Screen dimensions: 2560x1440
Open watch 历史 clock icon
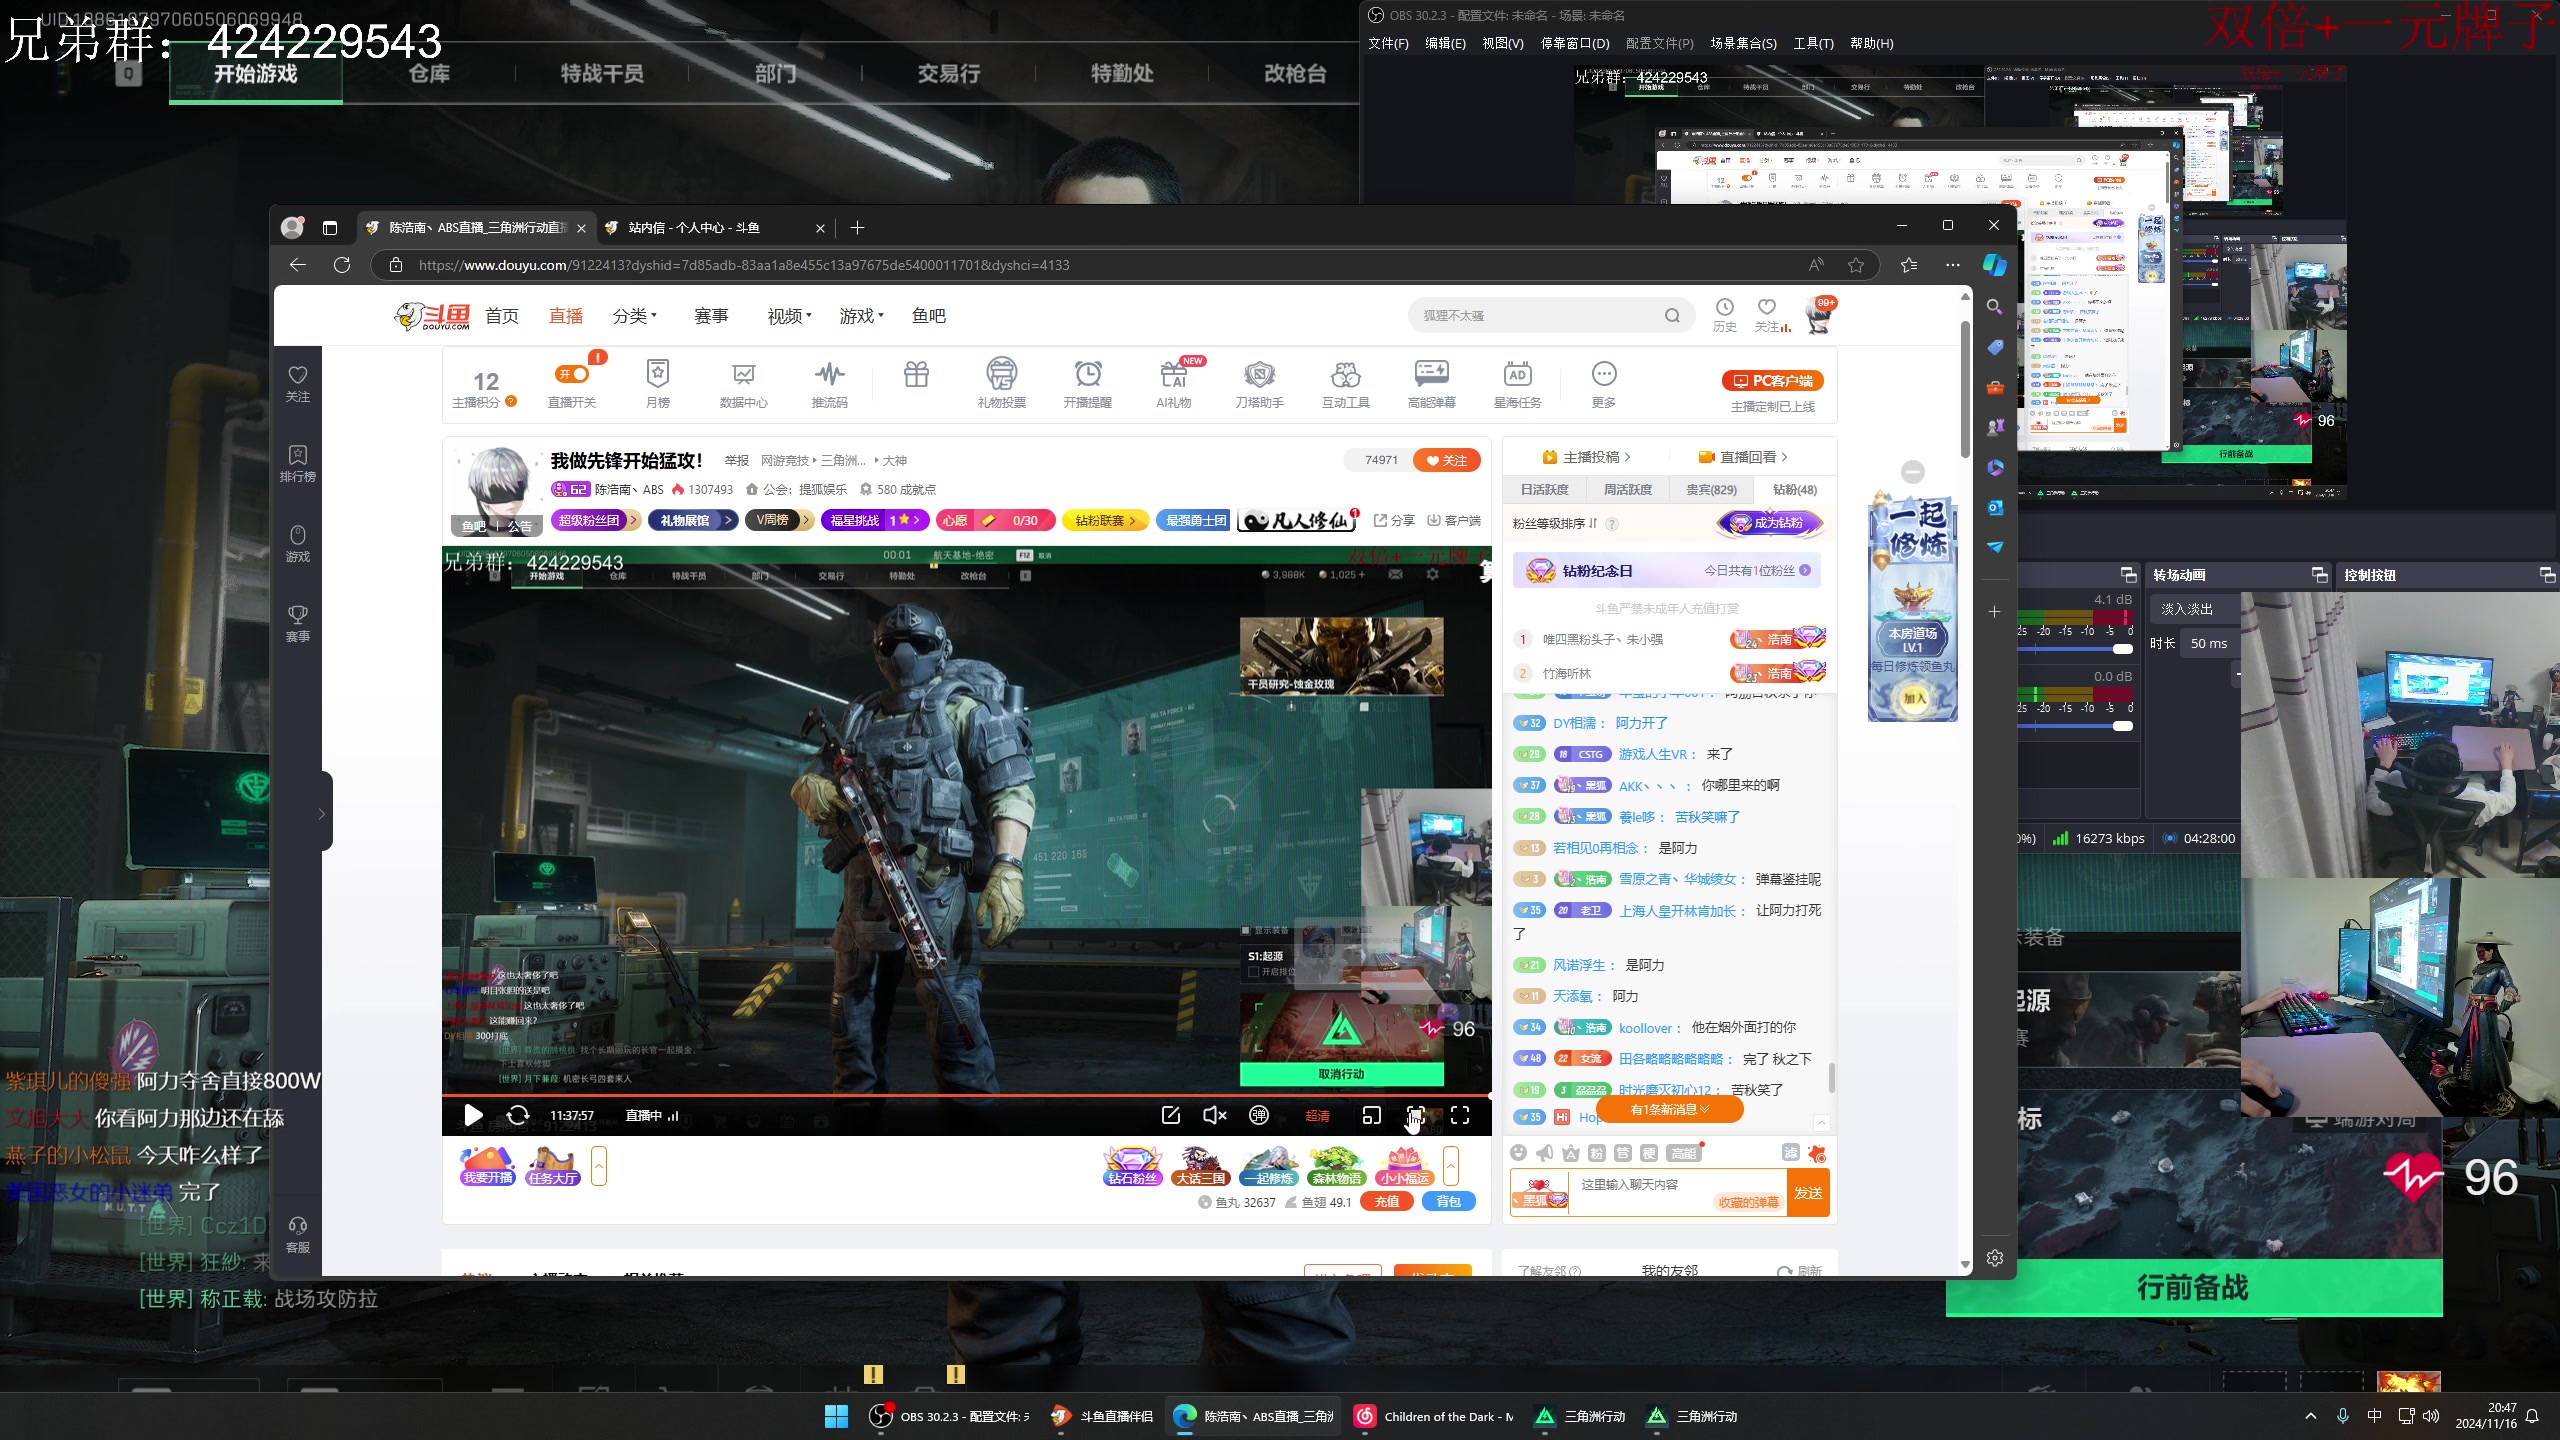[1724, 314]
